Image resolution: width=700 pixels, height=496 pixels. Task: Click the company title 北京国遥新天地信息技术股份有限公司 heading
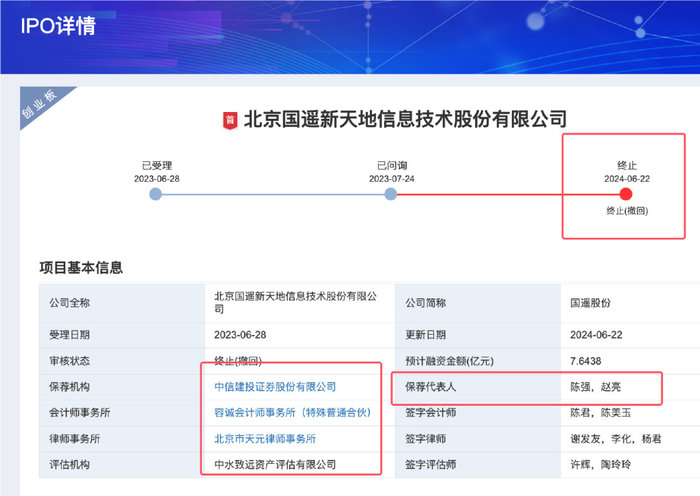click(x=405, y=119)
